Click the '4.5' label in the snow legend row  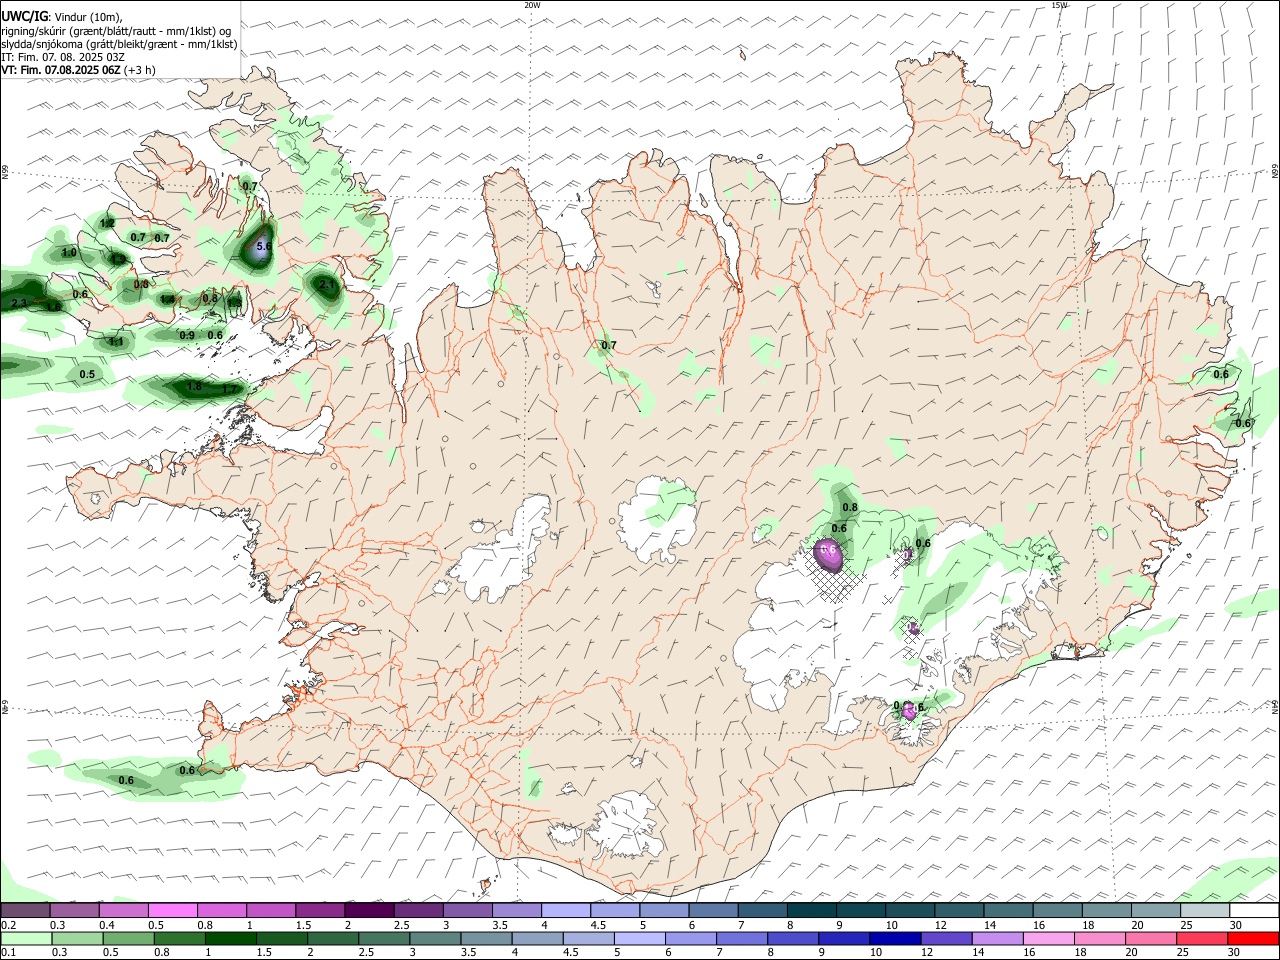coord(598,925)
